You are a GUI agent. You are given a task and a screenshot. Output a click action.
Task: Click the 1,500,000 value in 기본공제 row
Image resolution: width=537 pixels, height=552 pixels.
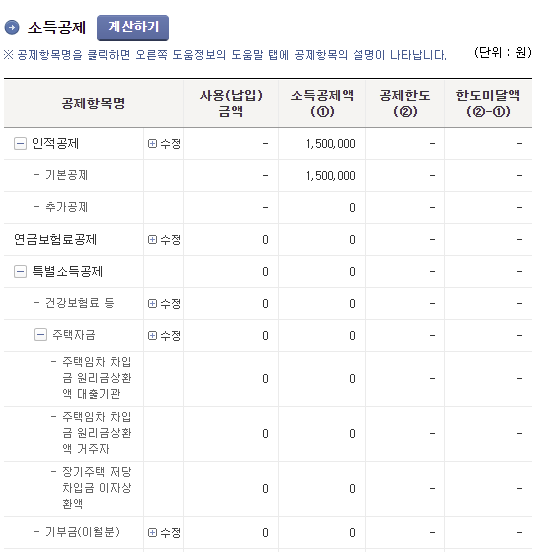tap(331, 176)
